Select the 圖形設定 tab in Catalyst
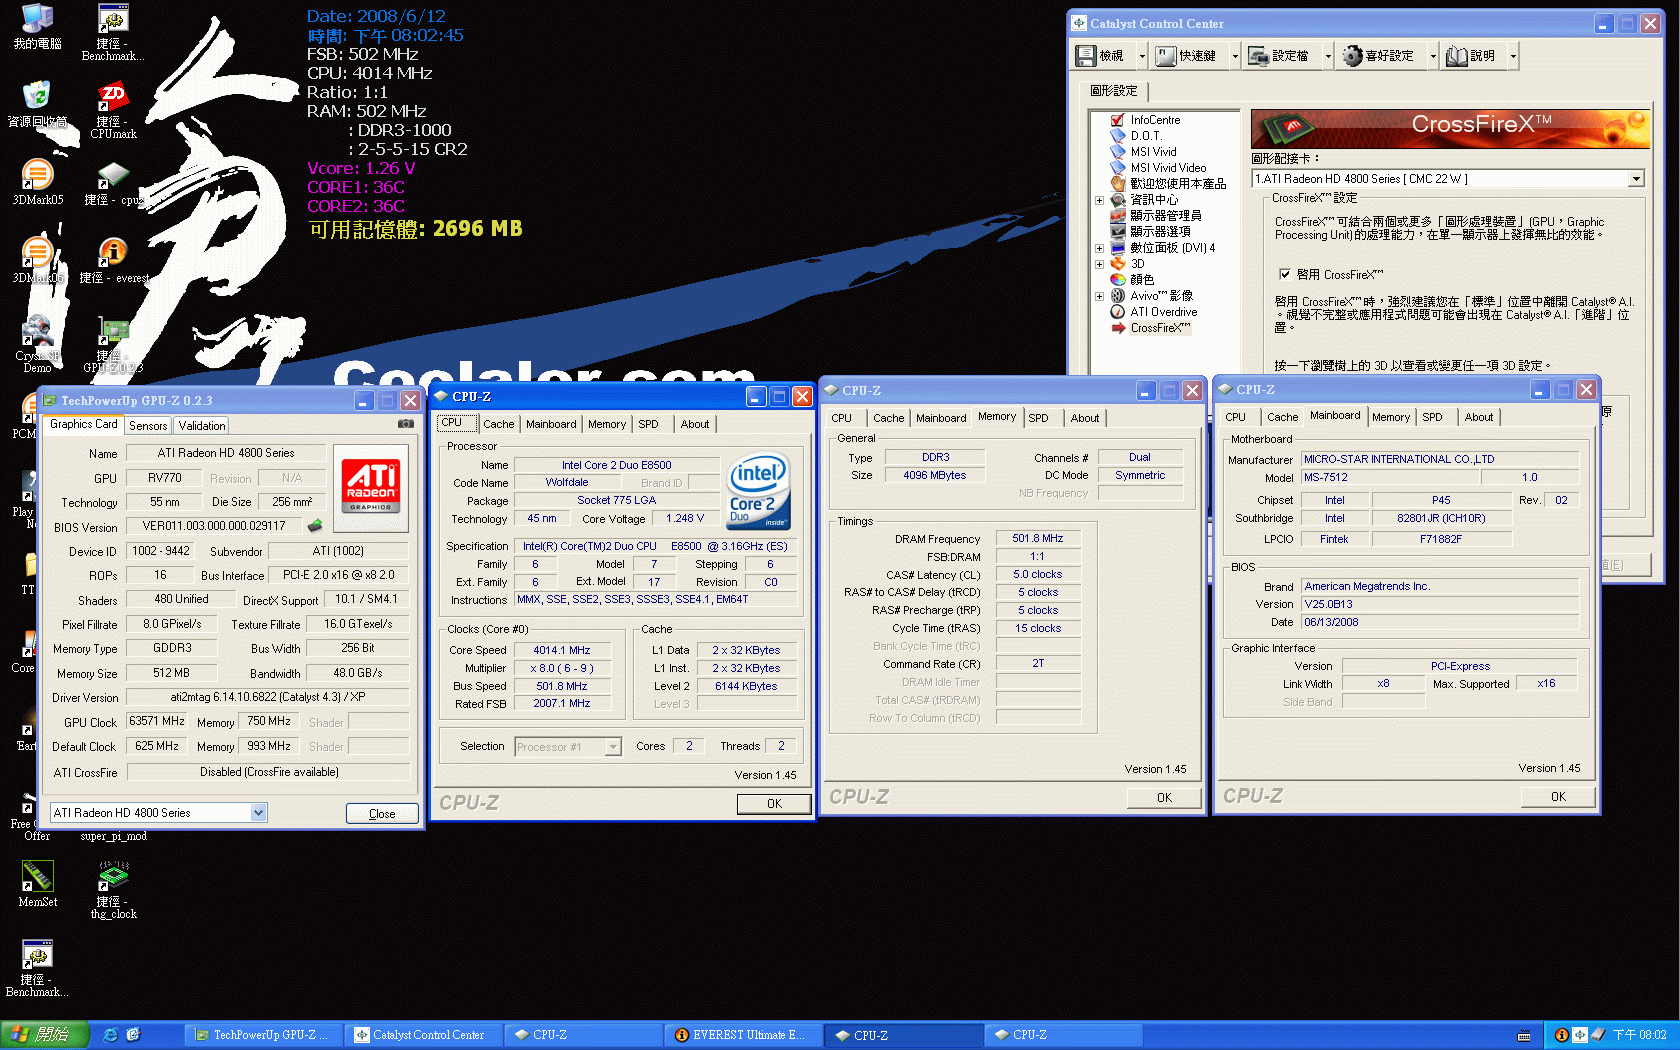1680x1050 pixels. pyautogui.click(x=1114, y=91)
